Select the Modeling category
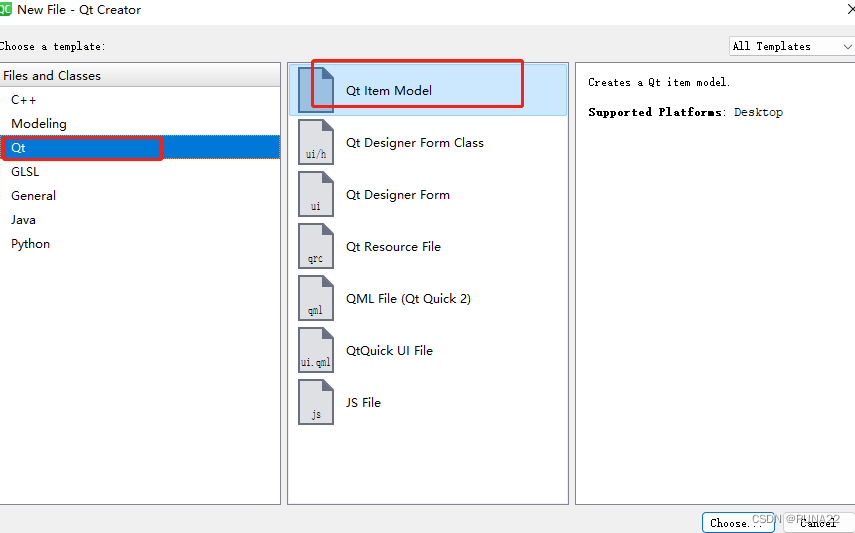 coord(140,124)
